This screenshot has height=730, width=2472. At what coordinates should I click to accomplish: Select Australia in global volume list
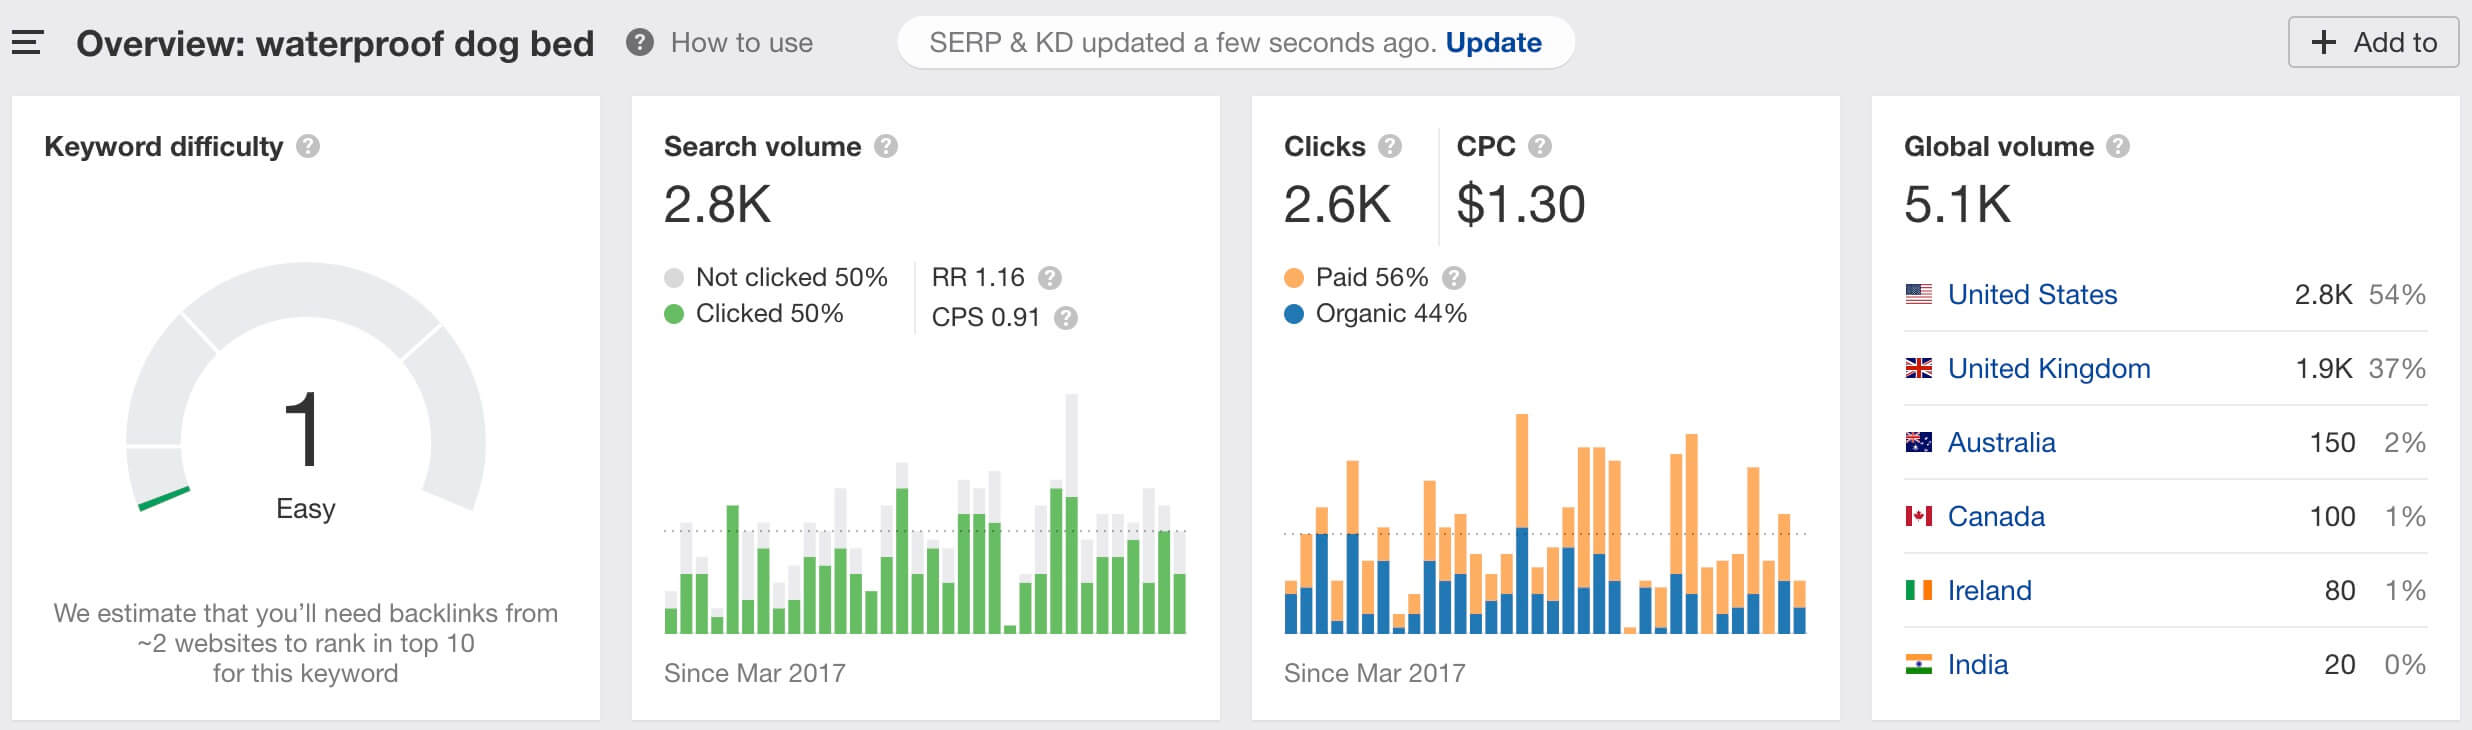(x=2001, y=443)
